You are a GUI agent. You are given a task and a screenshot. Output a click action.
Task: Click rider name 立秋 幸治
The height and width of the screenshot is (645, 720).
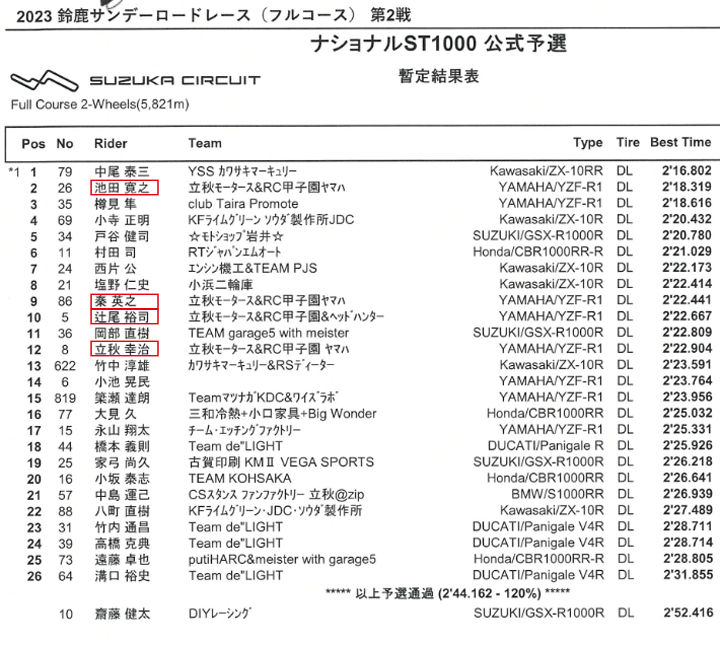[x=122, y=349]
